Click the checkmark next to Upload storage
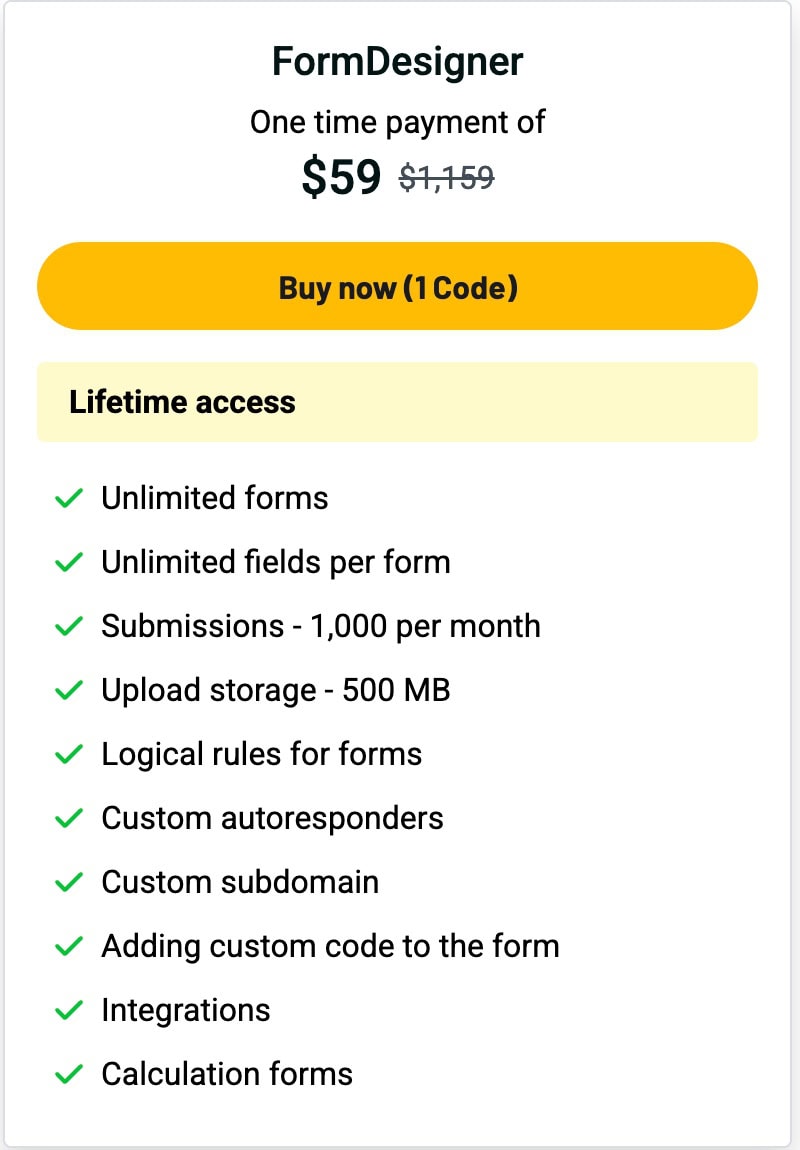 [68, 690]
